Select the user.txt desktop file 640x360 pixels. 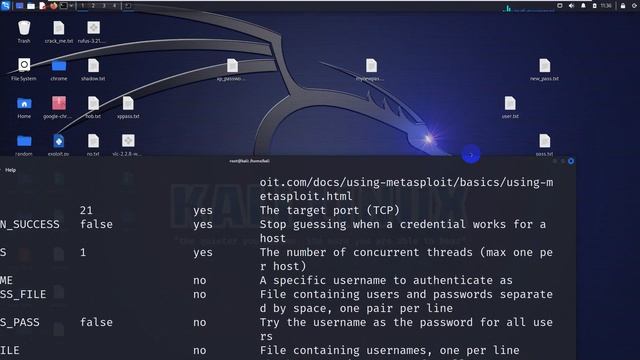(x=510, y=107)
